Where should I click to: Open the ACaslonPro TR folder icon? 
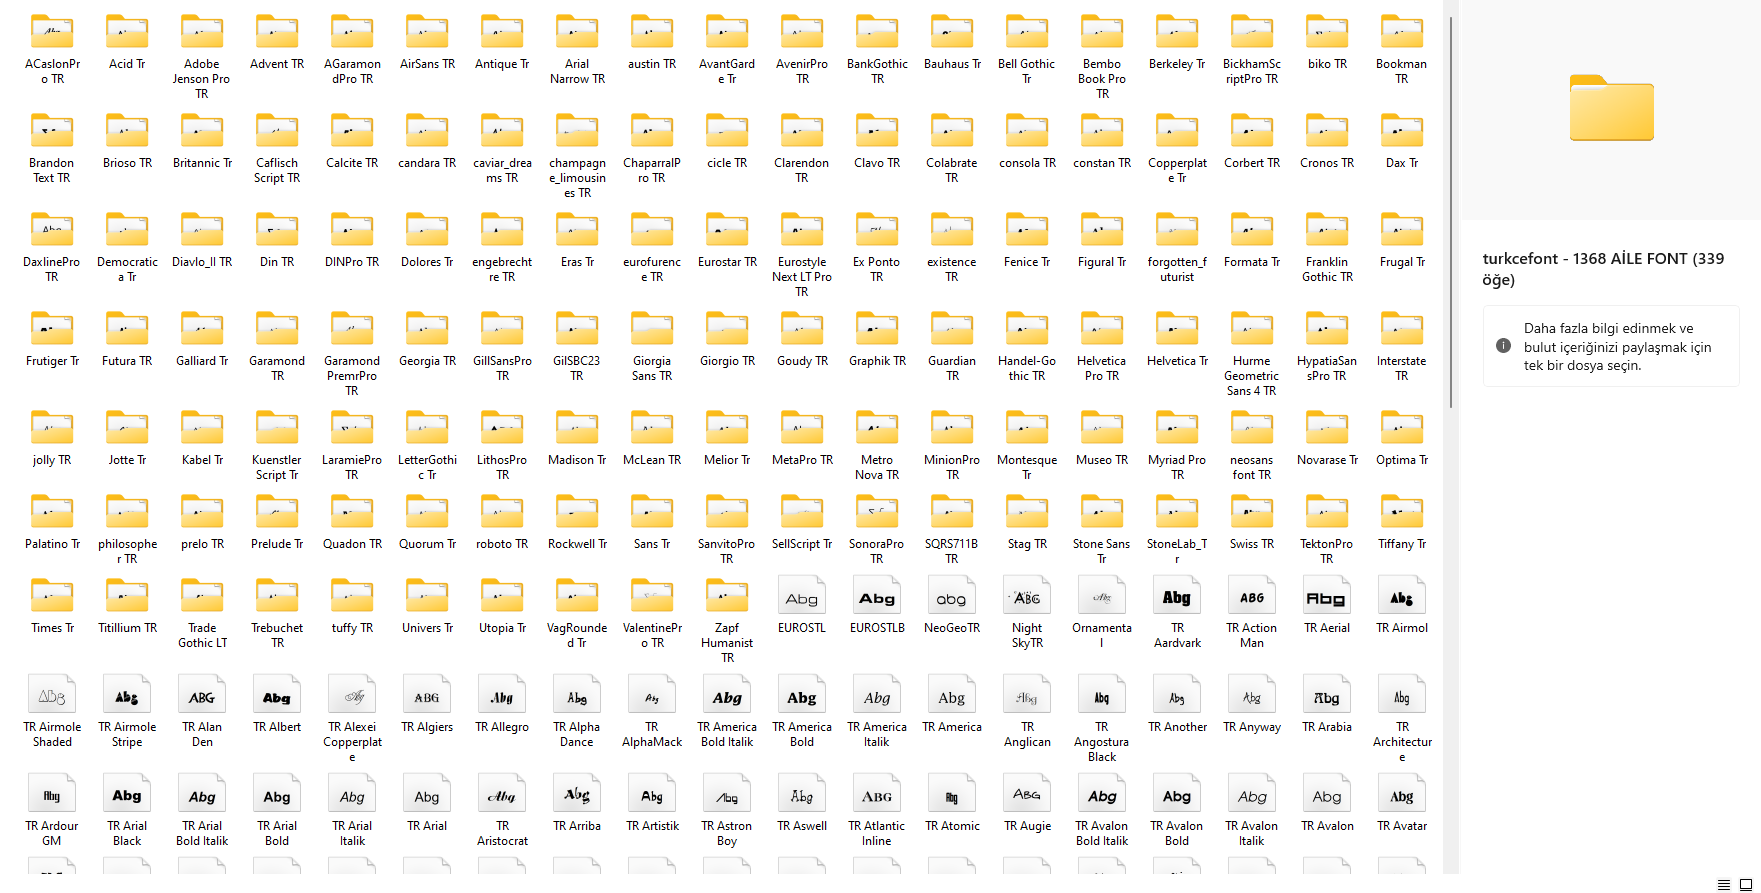click(52, 32)
